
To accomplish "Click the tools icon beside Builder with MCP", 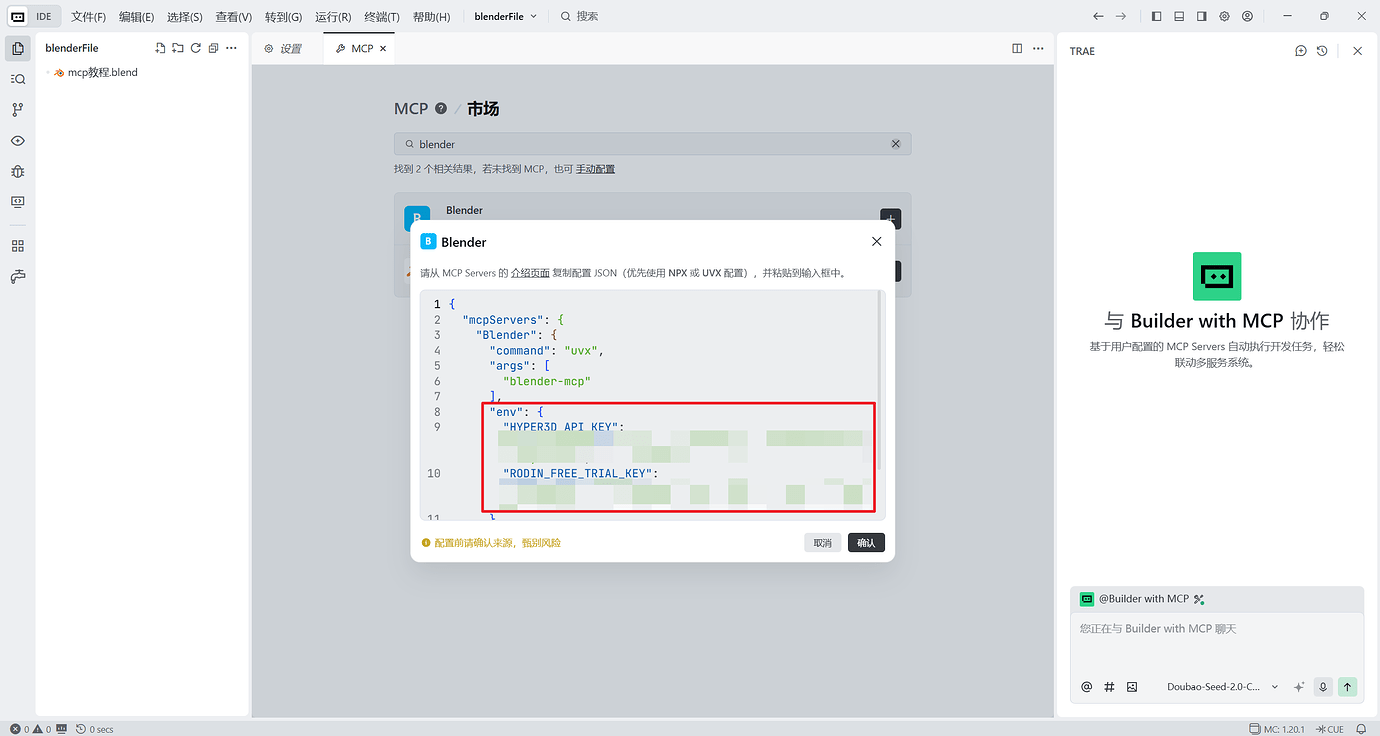I will tap(1199, 599).
